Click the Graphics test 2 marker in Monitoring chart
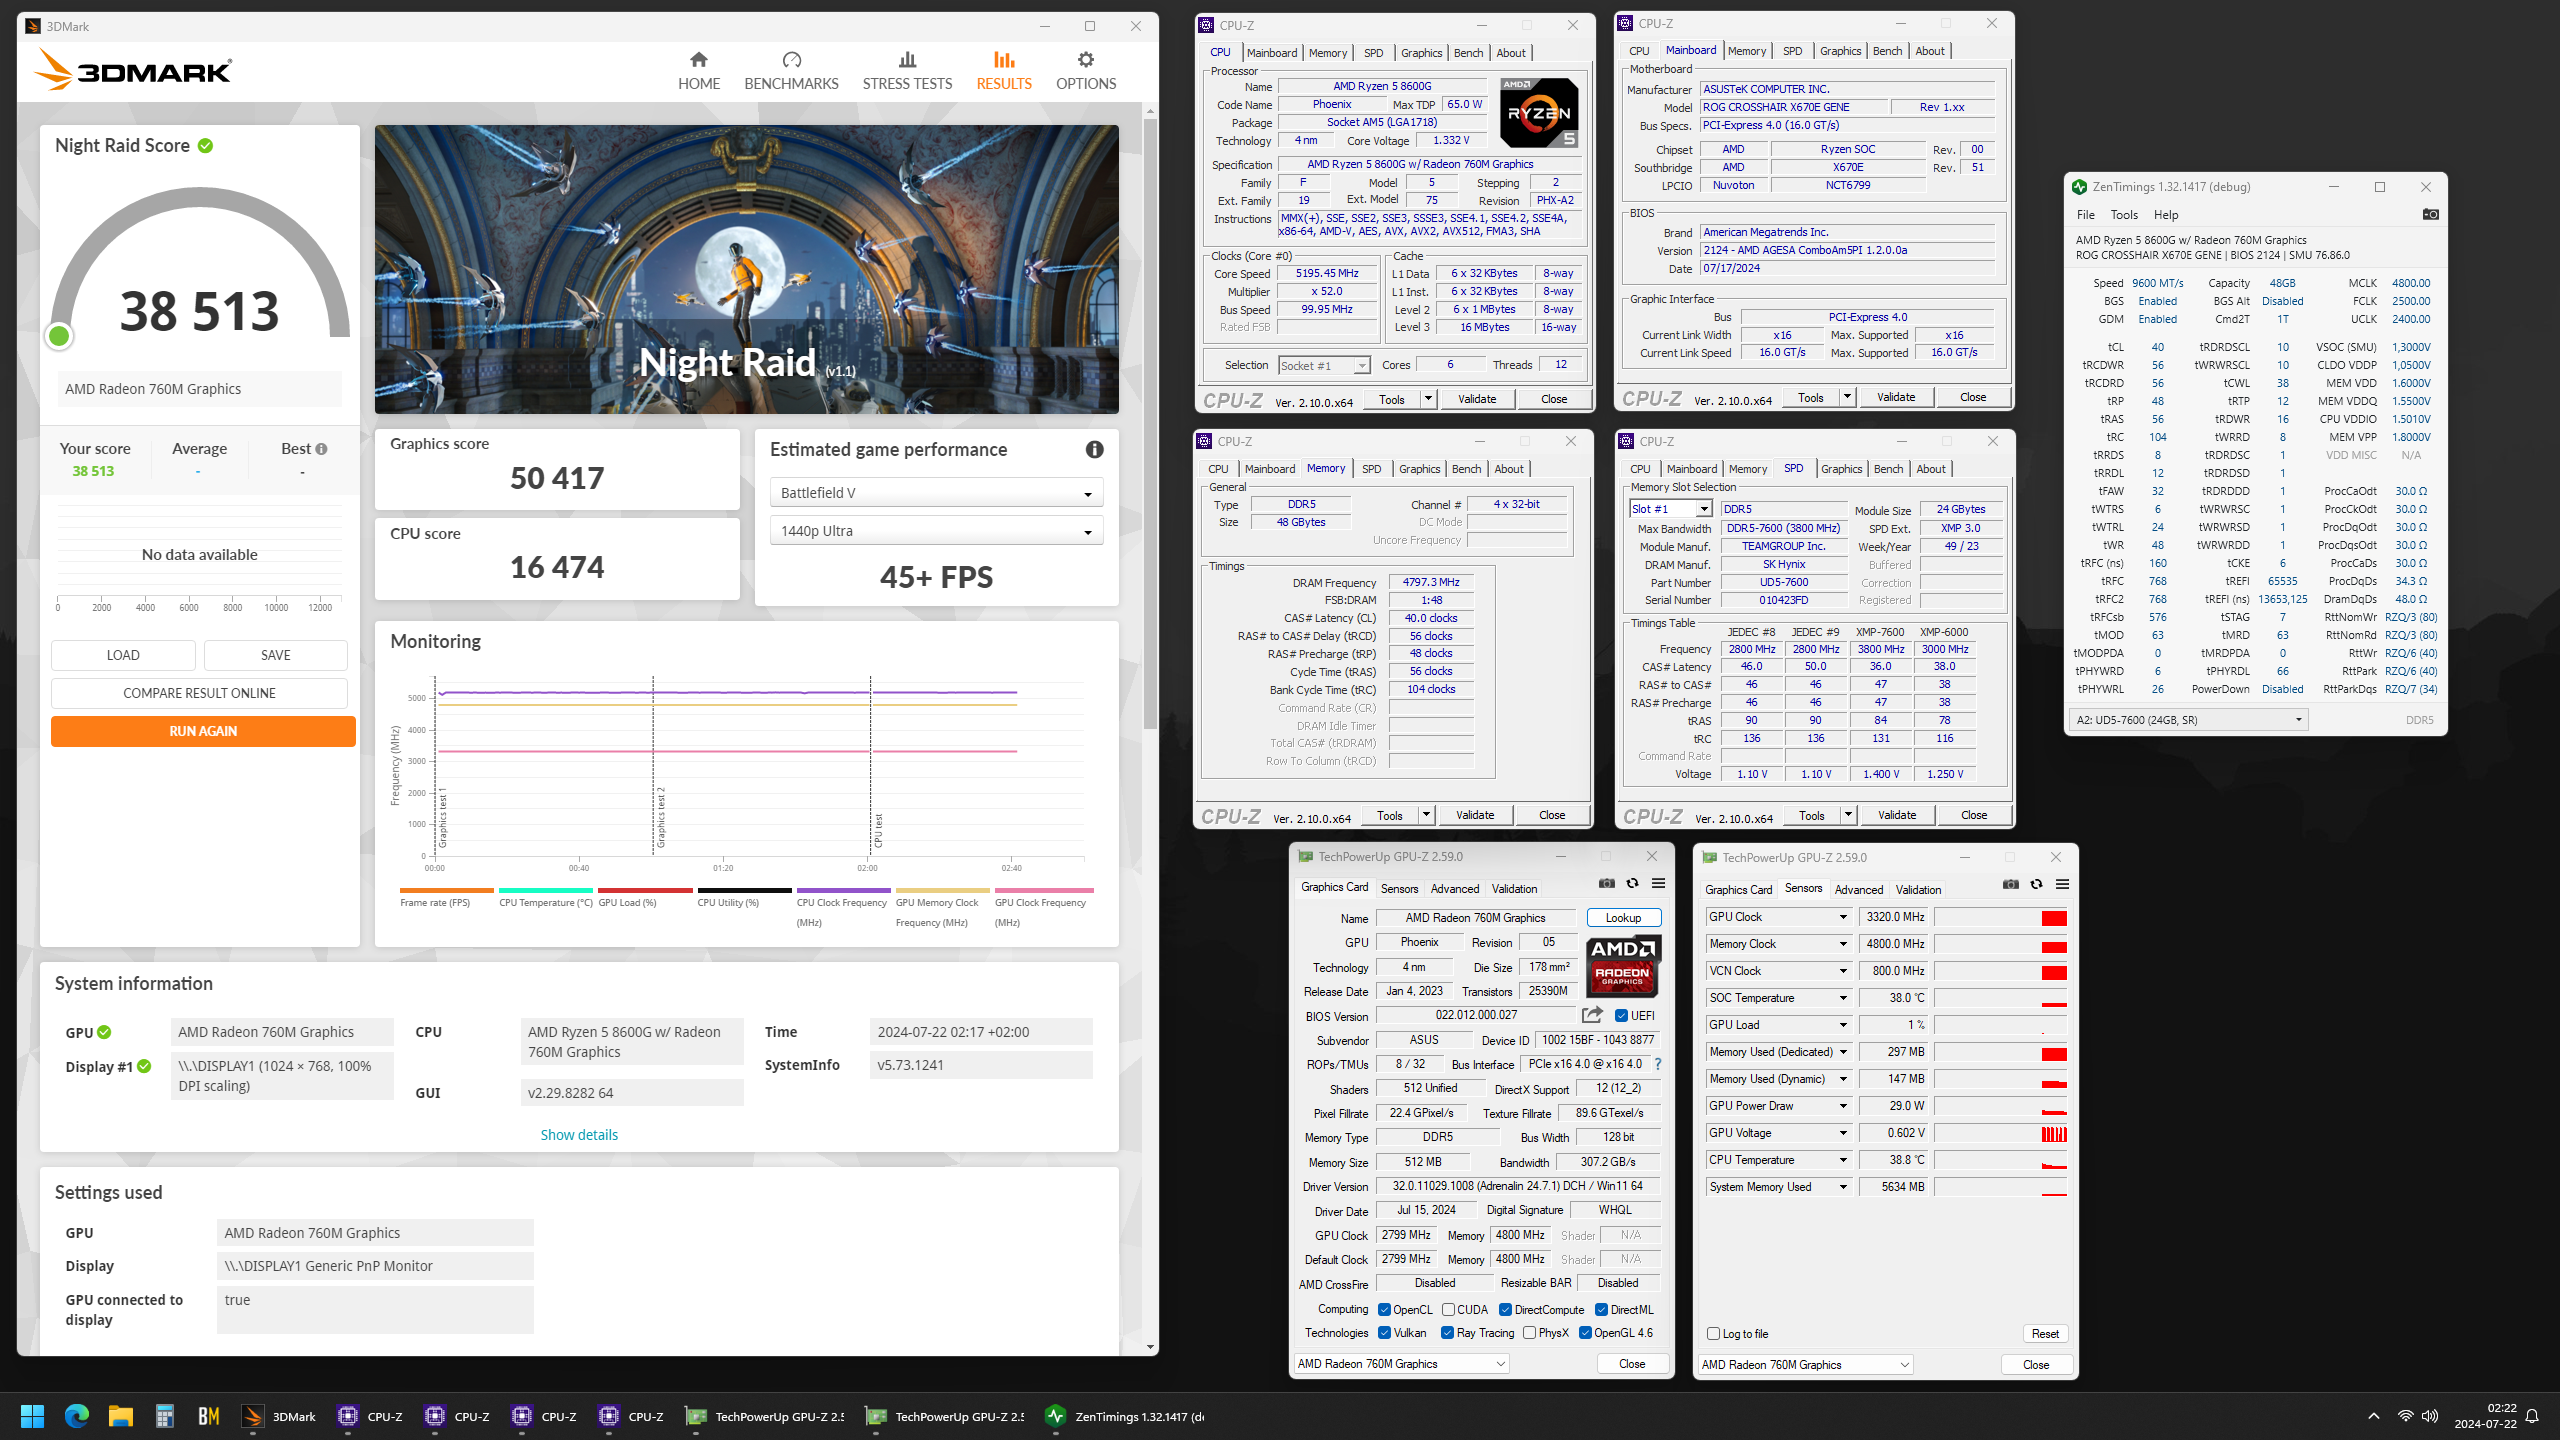 [x=660, y=816]
